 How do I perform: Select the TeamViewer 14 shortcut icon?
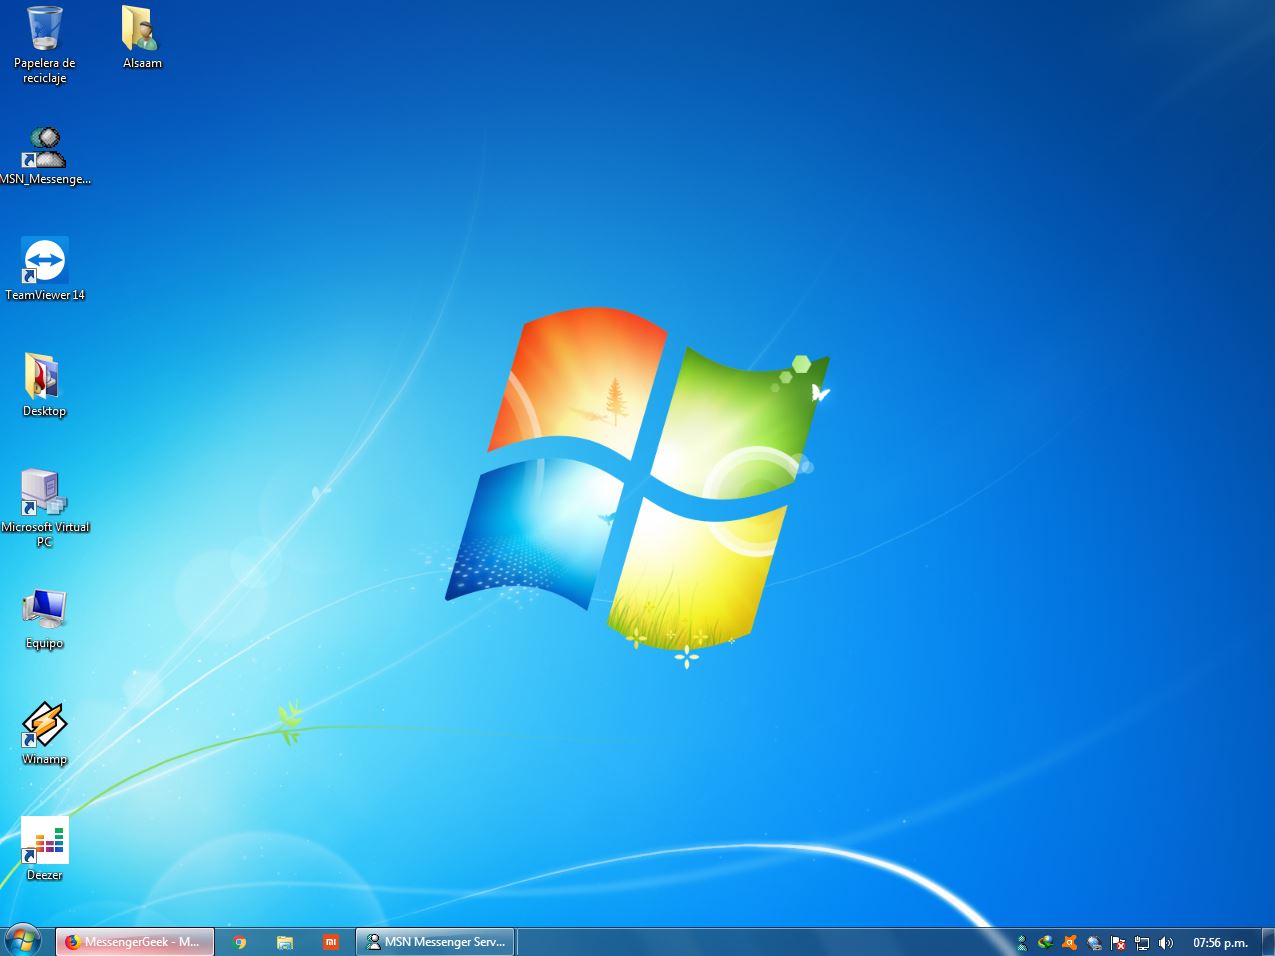(x=45, y=270)
